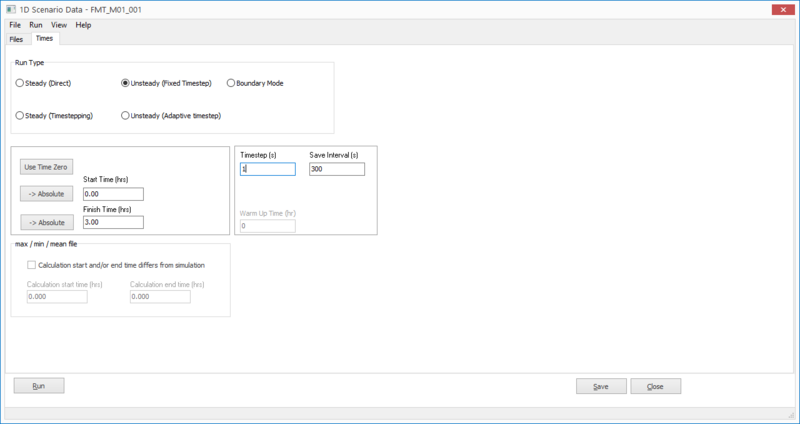
Task: Open the View menu
Action: pos(60,24)
